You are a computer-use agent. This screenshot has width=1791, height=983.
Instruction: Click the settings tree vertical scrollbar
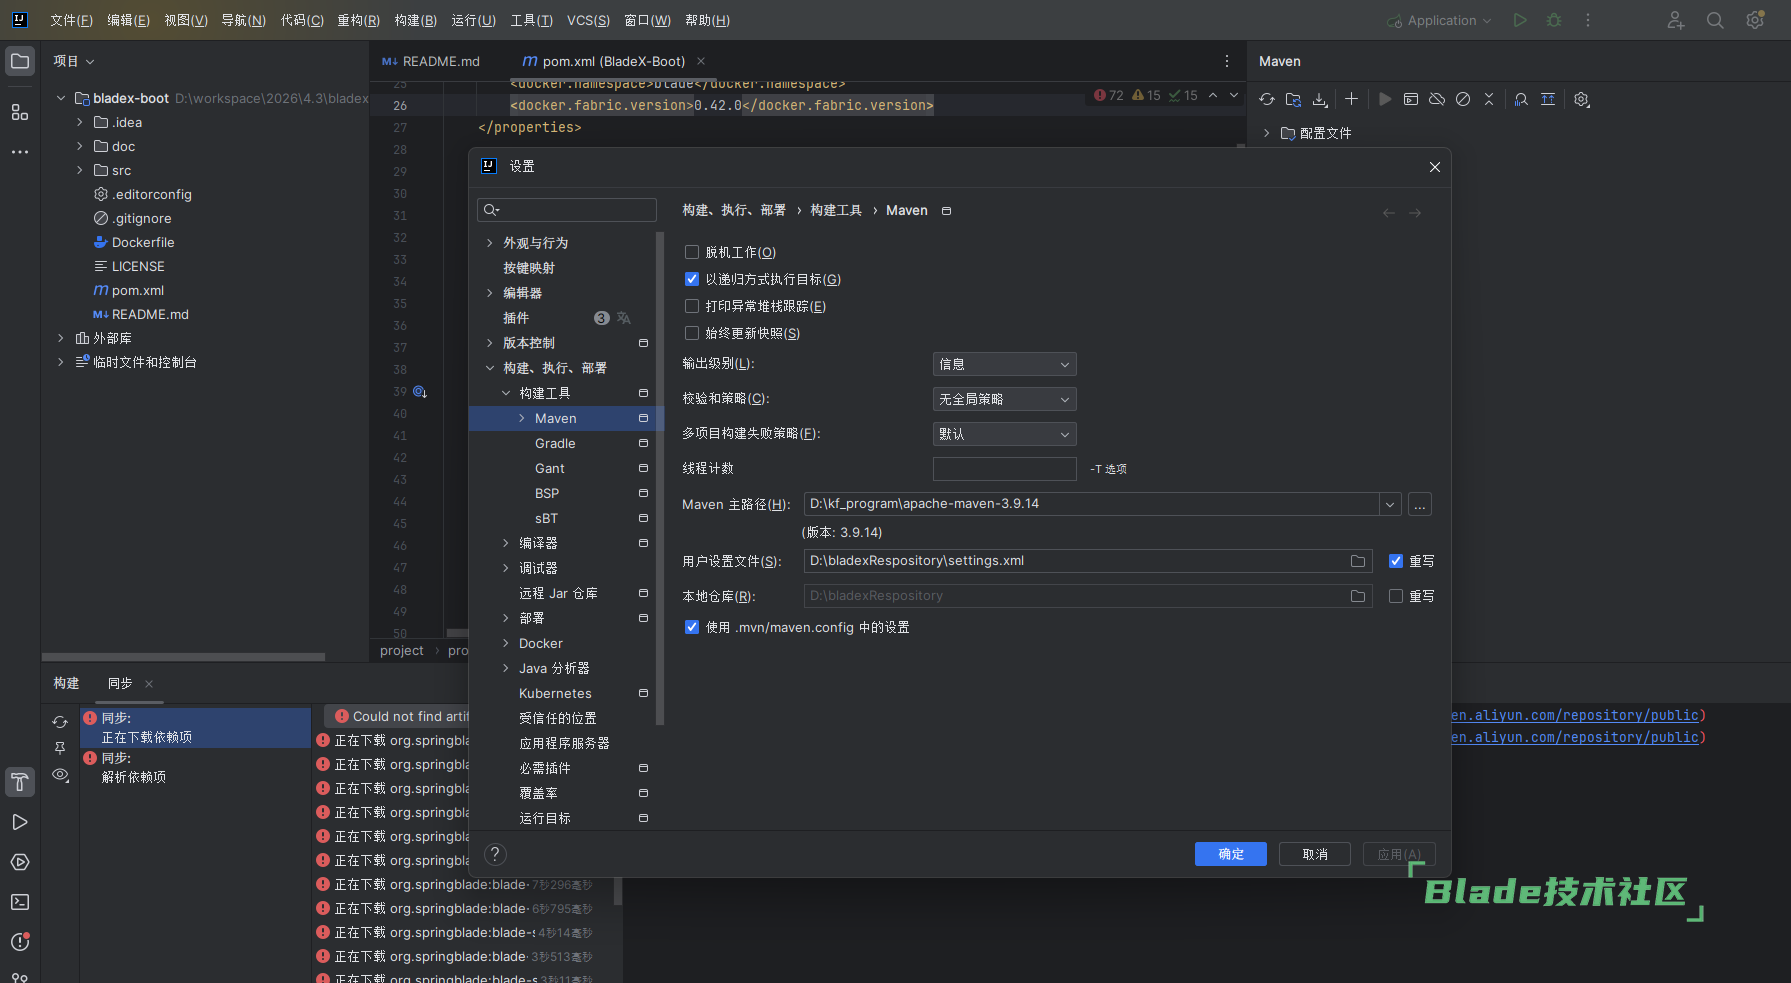click(x=660, y=480)
